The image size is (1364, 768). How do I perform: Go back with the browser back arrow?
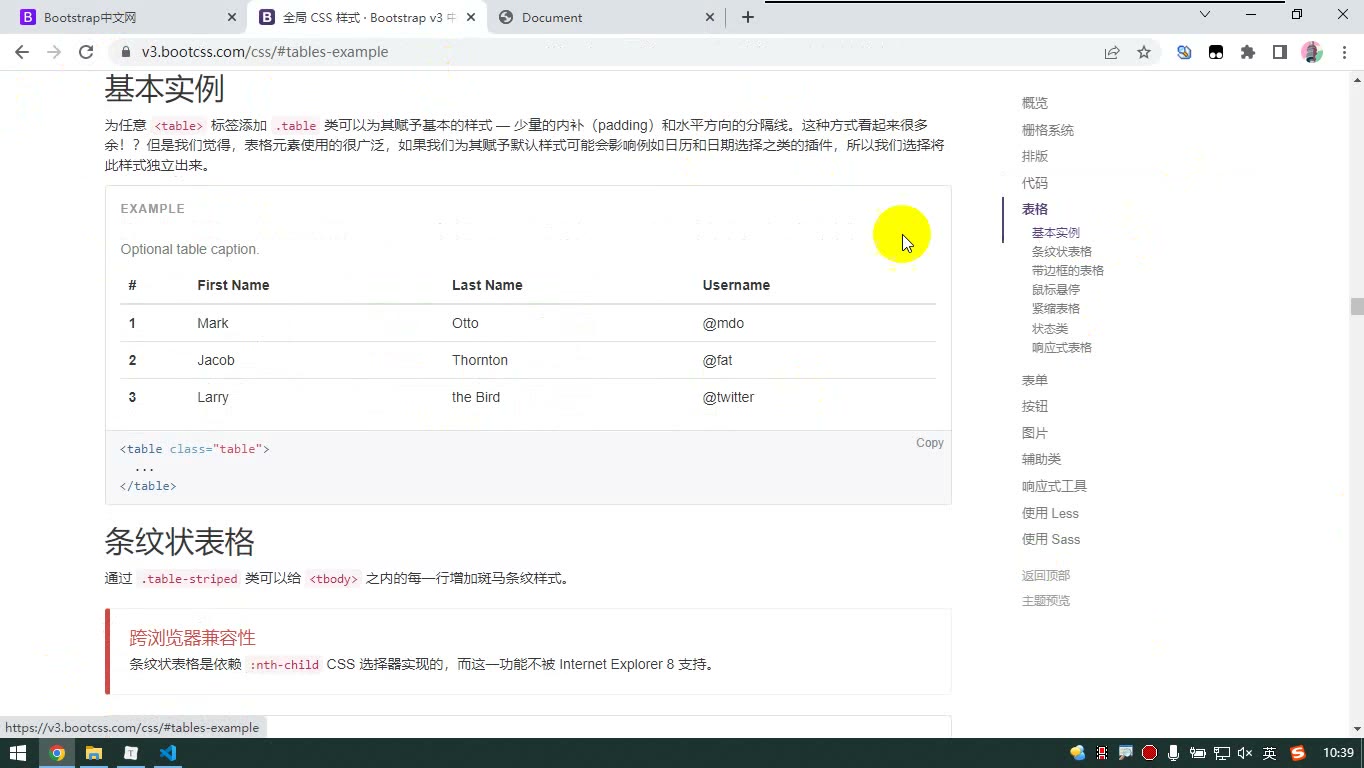coord(22,52)
